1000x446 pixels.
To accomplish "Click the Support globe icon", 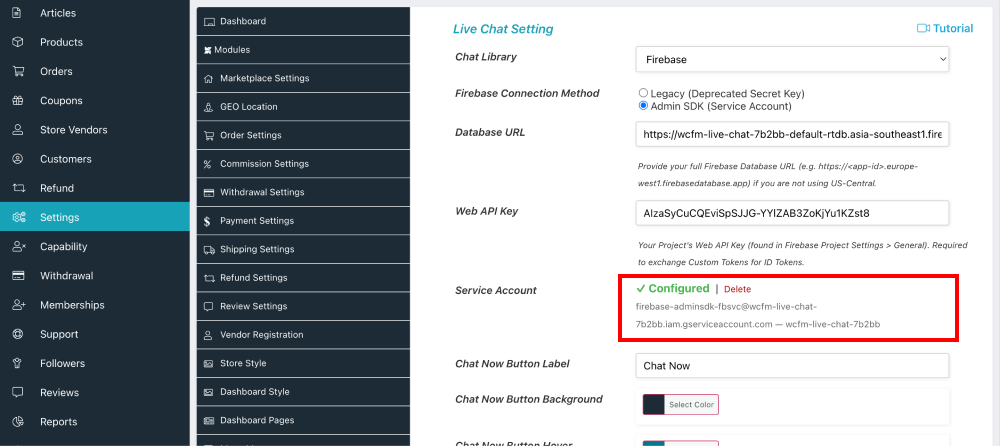I will 18,334.
